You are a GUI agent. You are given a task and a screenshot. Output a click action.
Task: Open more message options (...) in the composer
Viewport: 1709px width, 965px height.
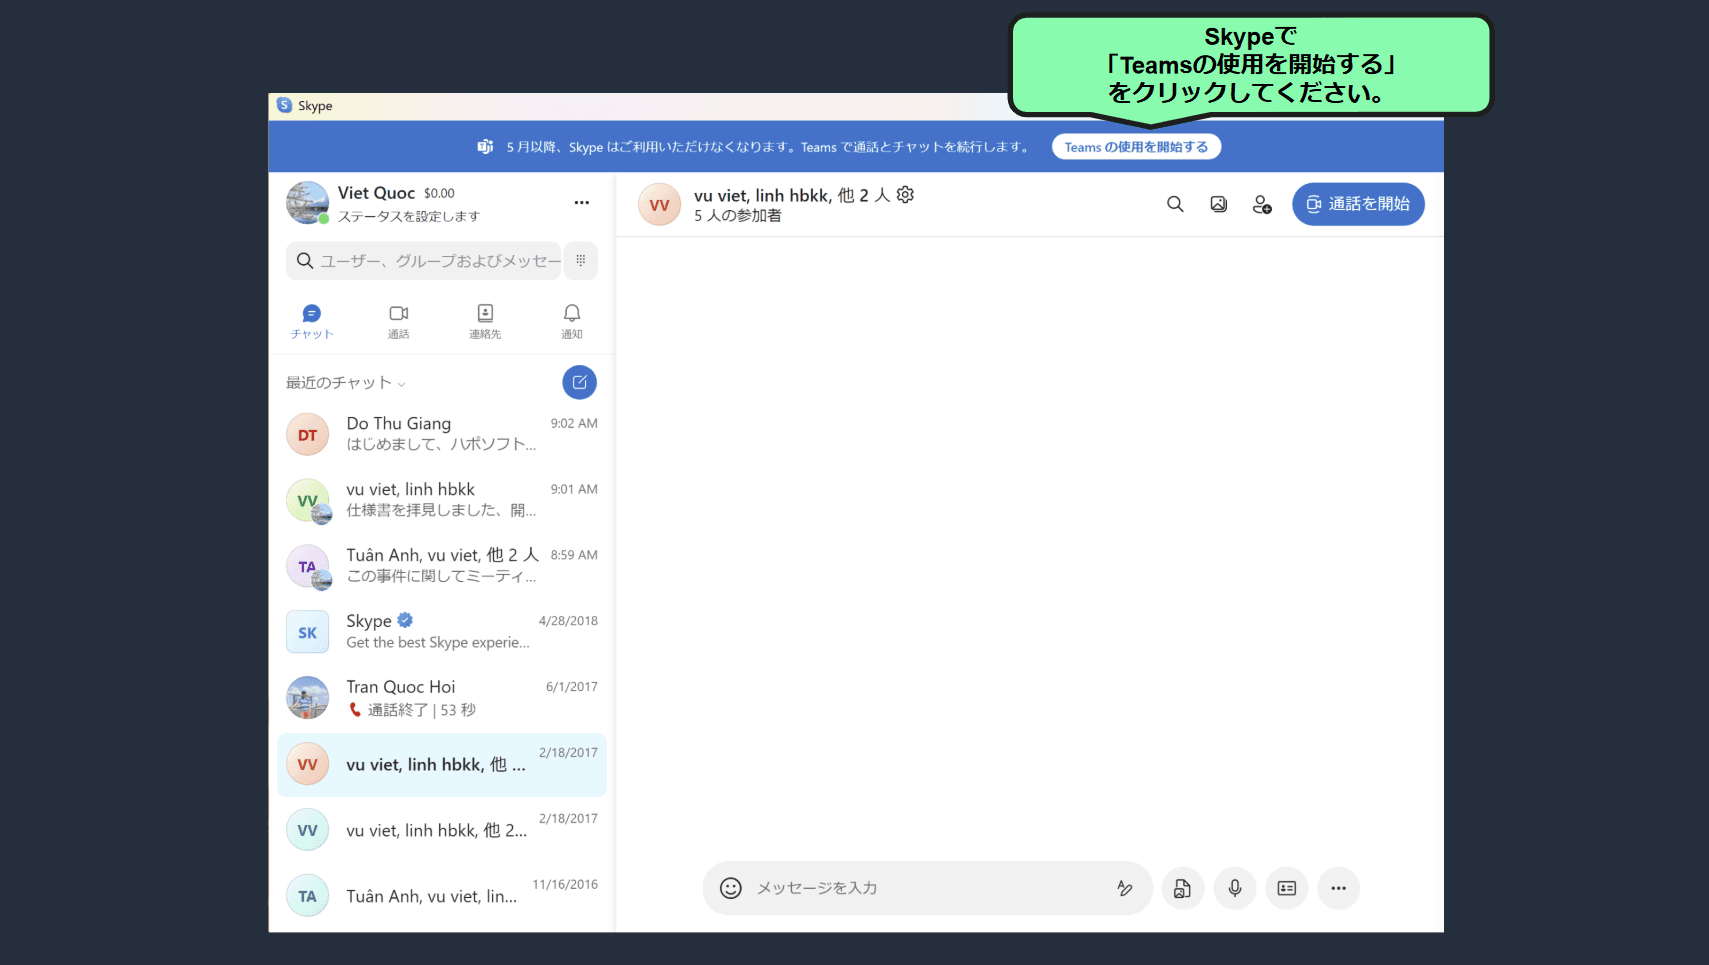(1338, 888)
